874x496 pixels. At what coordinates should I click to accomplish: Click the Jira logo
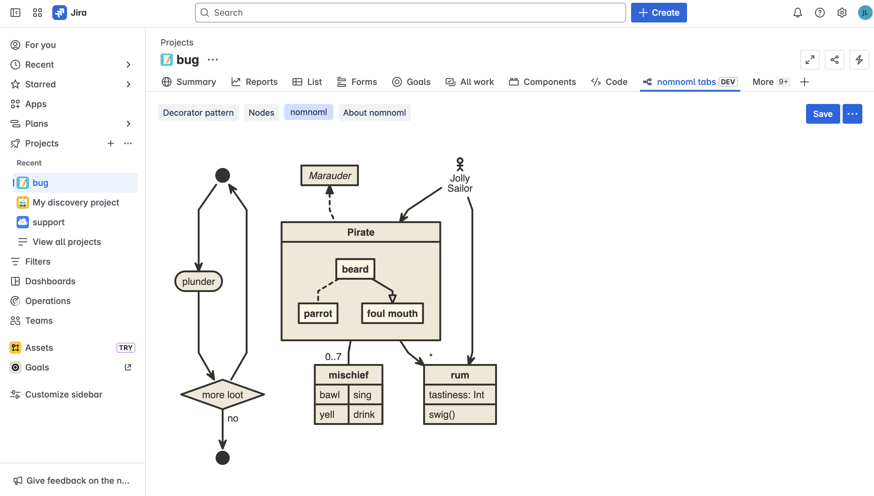coord(70,12)
